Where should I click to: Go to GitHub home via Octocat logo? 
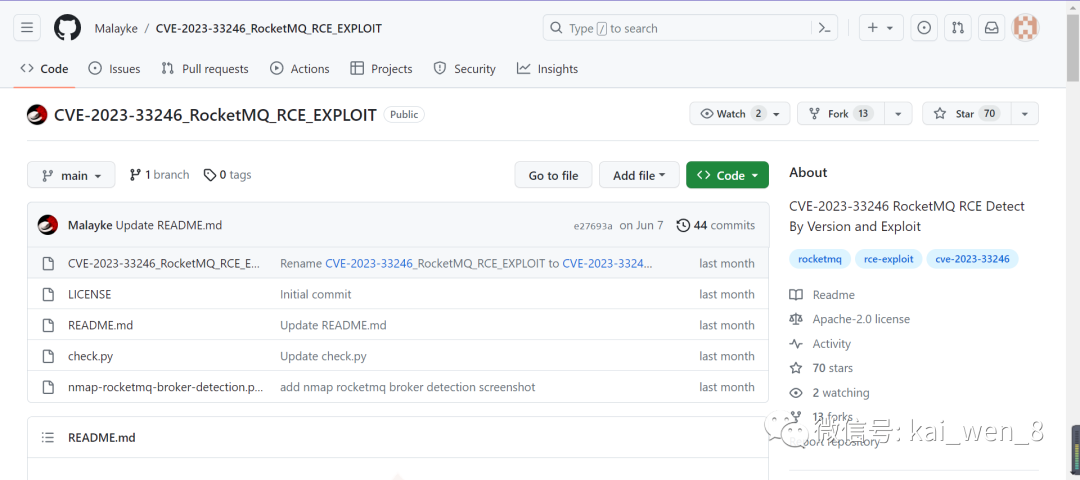(68, 28)
